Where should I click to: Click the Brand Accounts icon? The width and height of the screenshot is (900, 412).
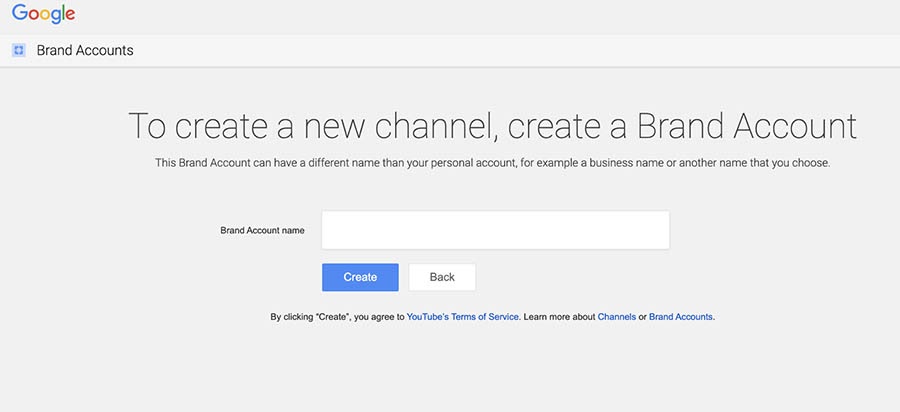coord(18,50)
